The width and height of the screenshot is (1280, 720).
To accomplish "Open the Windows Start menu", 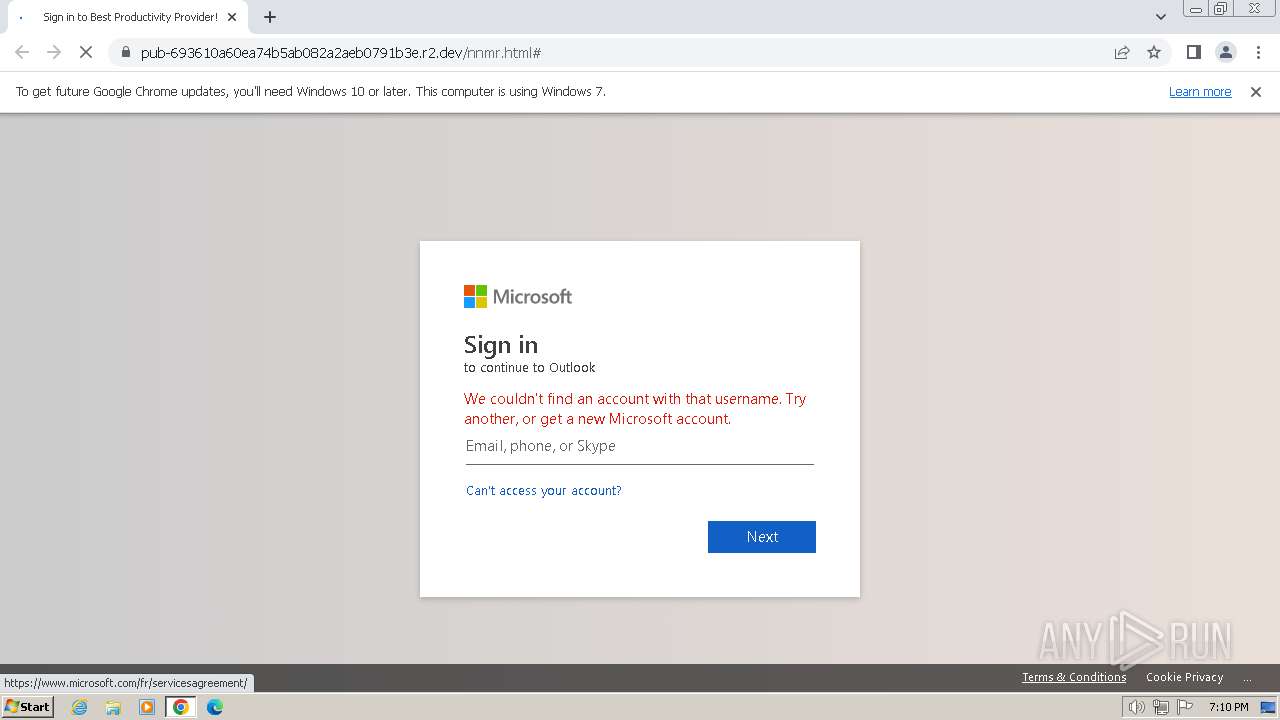I will coord(28,707).
